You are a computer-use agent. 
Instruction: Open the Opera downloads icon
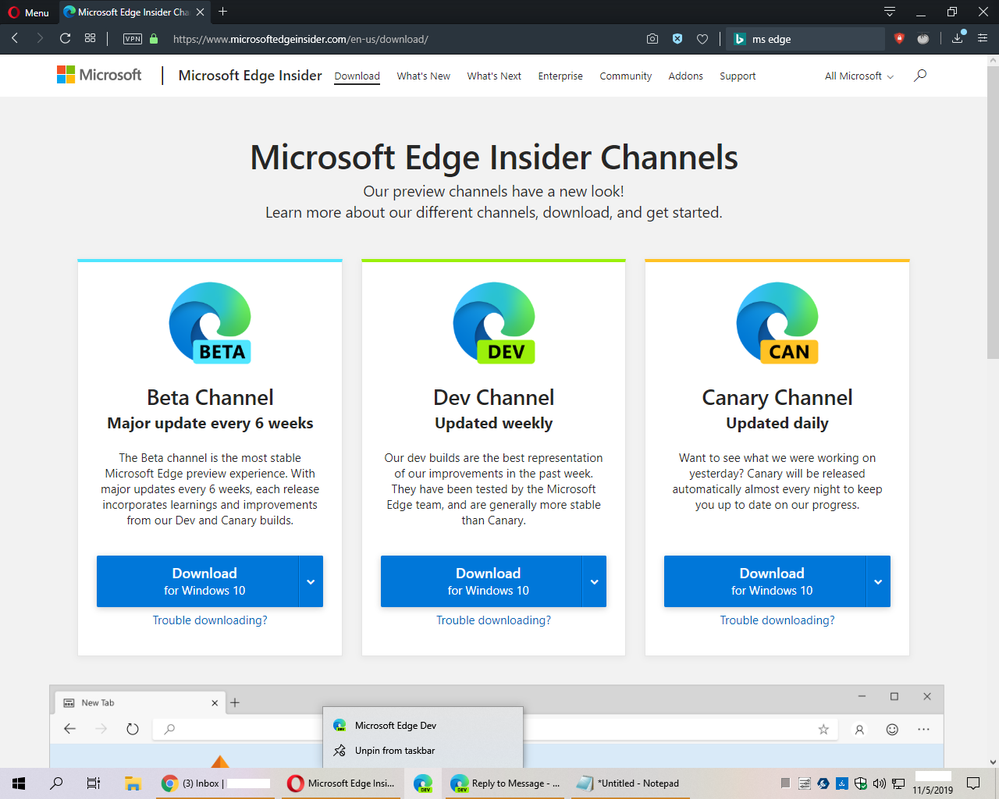957,38
